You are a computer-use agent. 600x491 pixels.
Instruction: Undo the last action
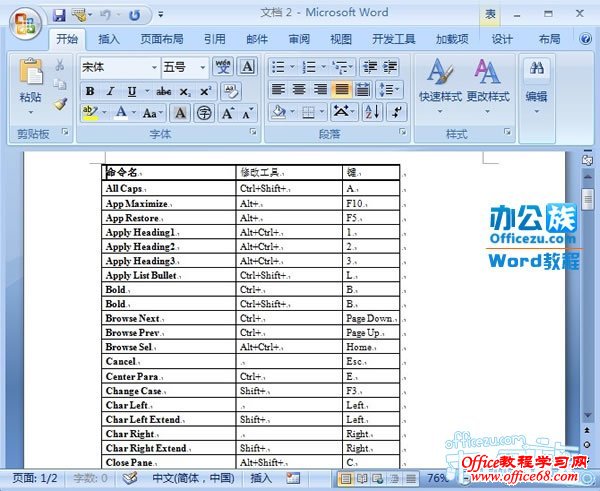[105, 15]
